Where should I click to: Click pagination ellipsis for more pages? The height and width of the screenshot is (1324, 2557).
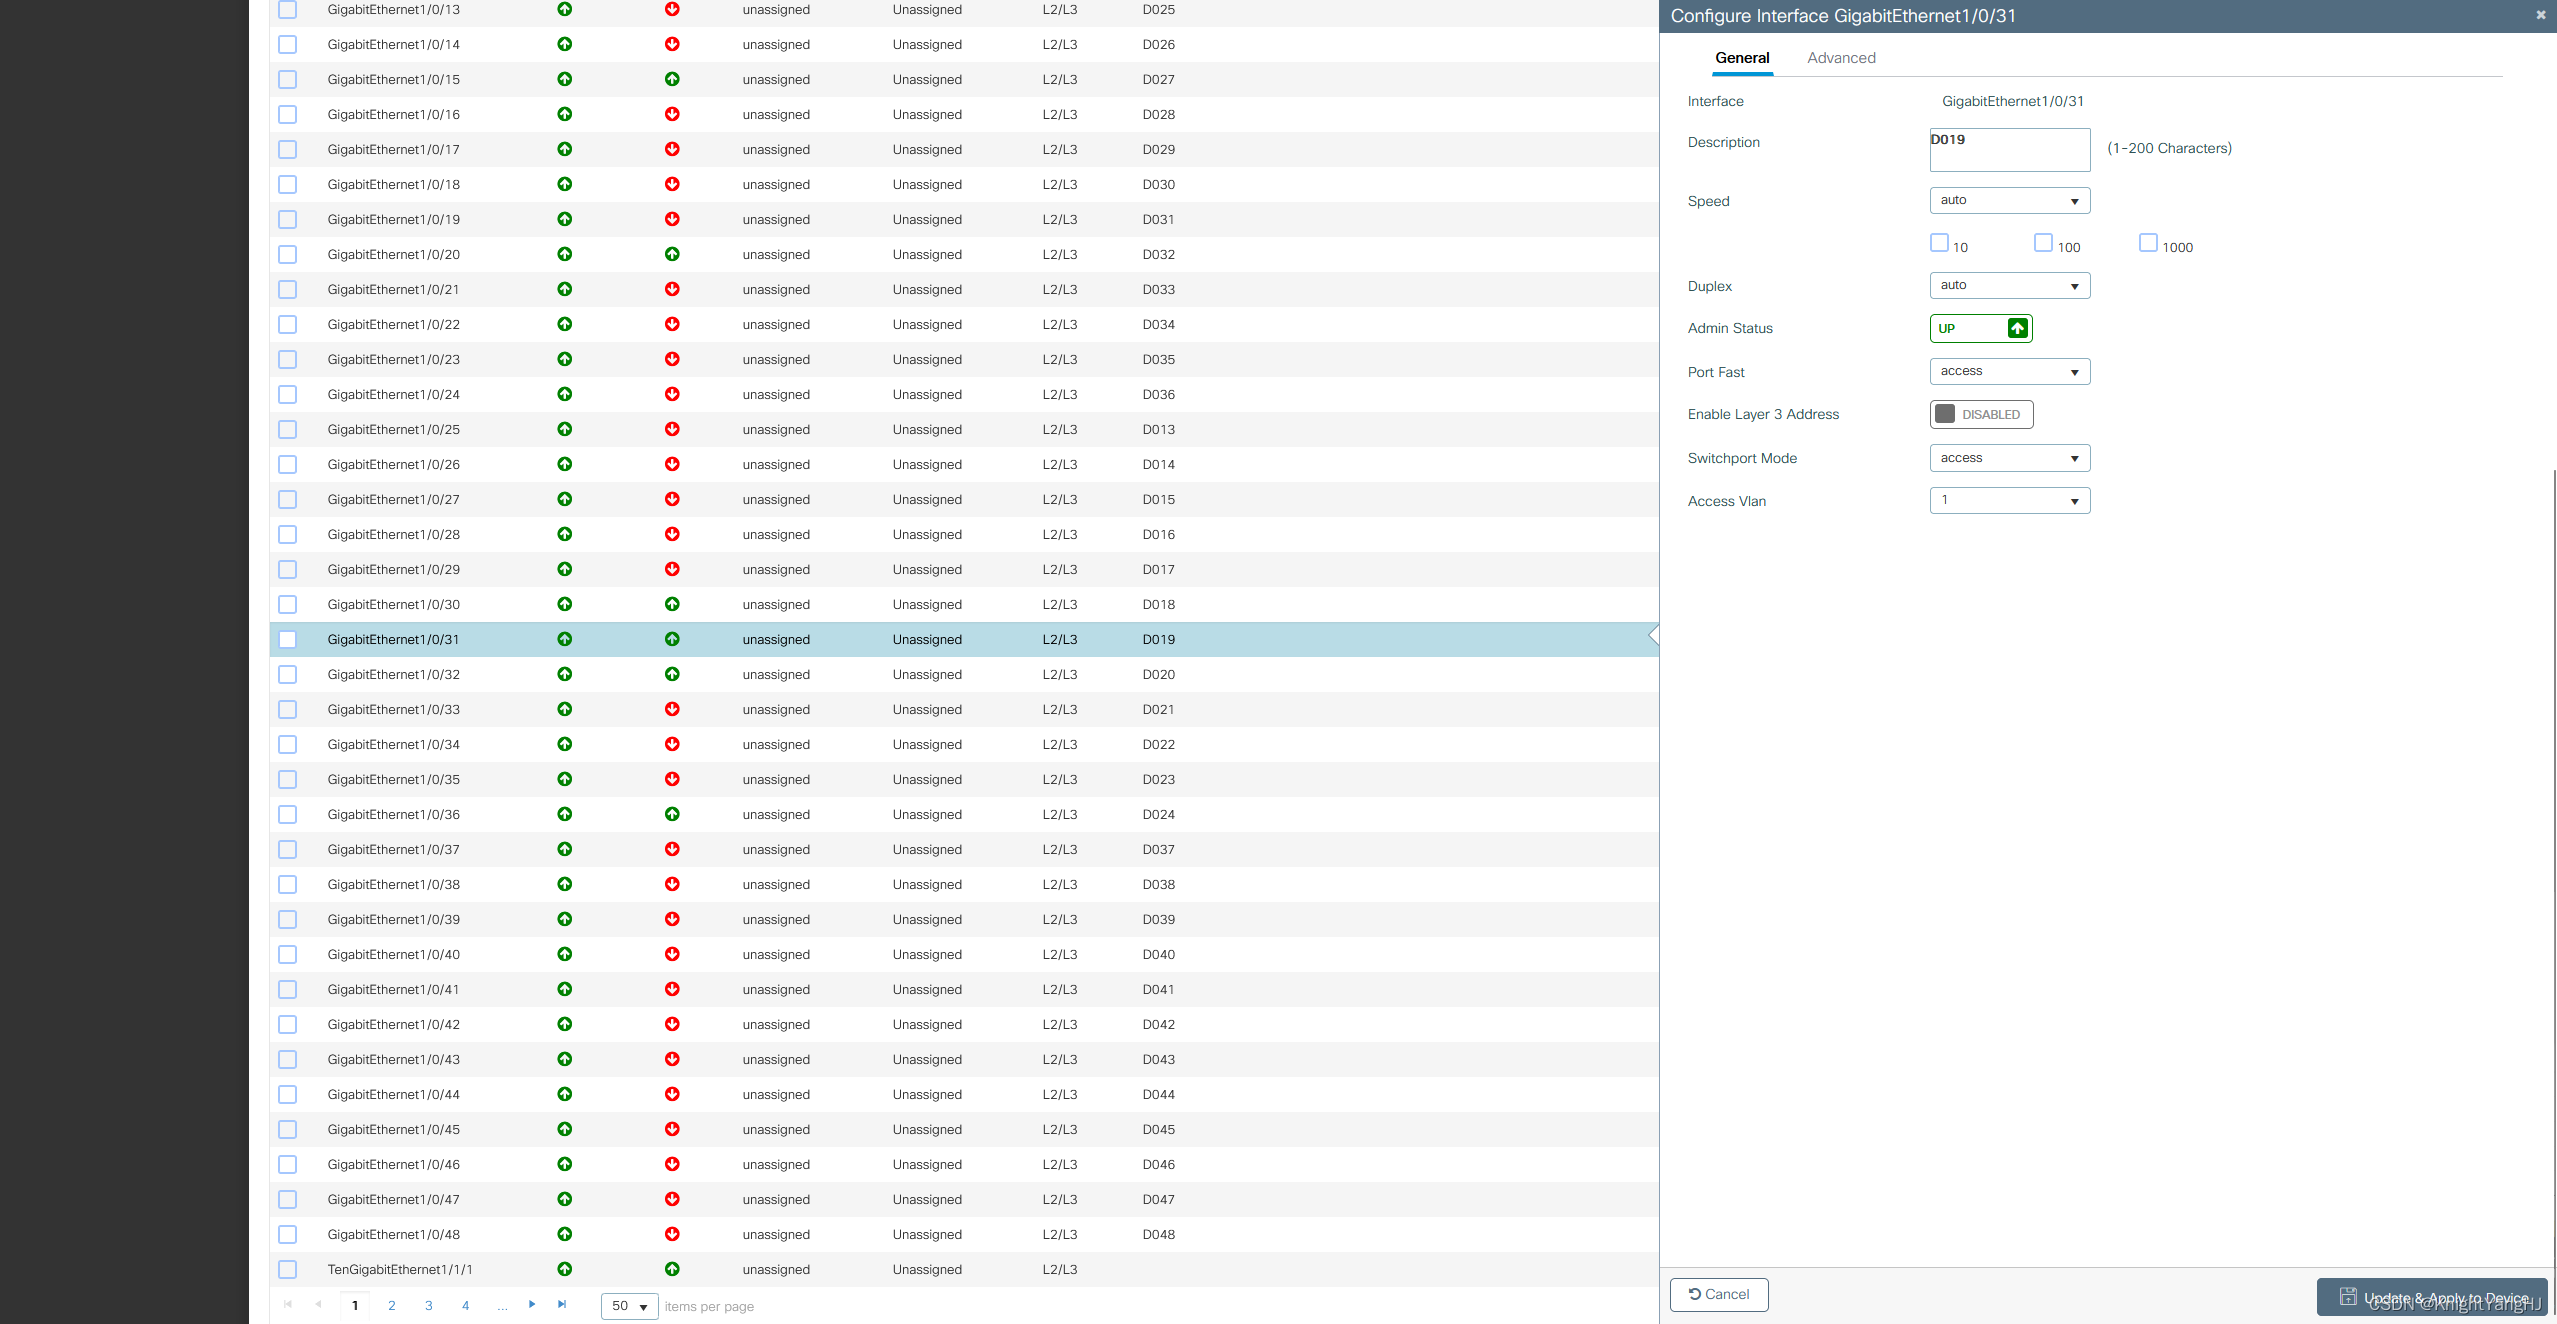coord(502,1306)
